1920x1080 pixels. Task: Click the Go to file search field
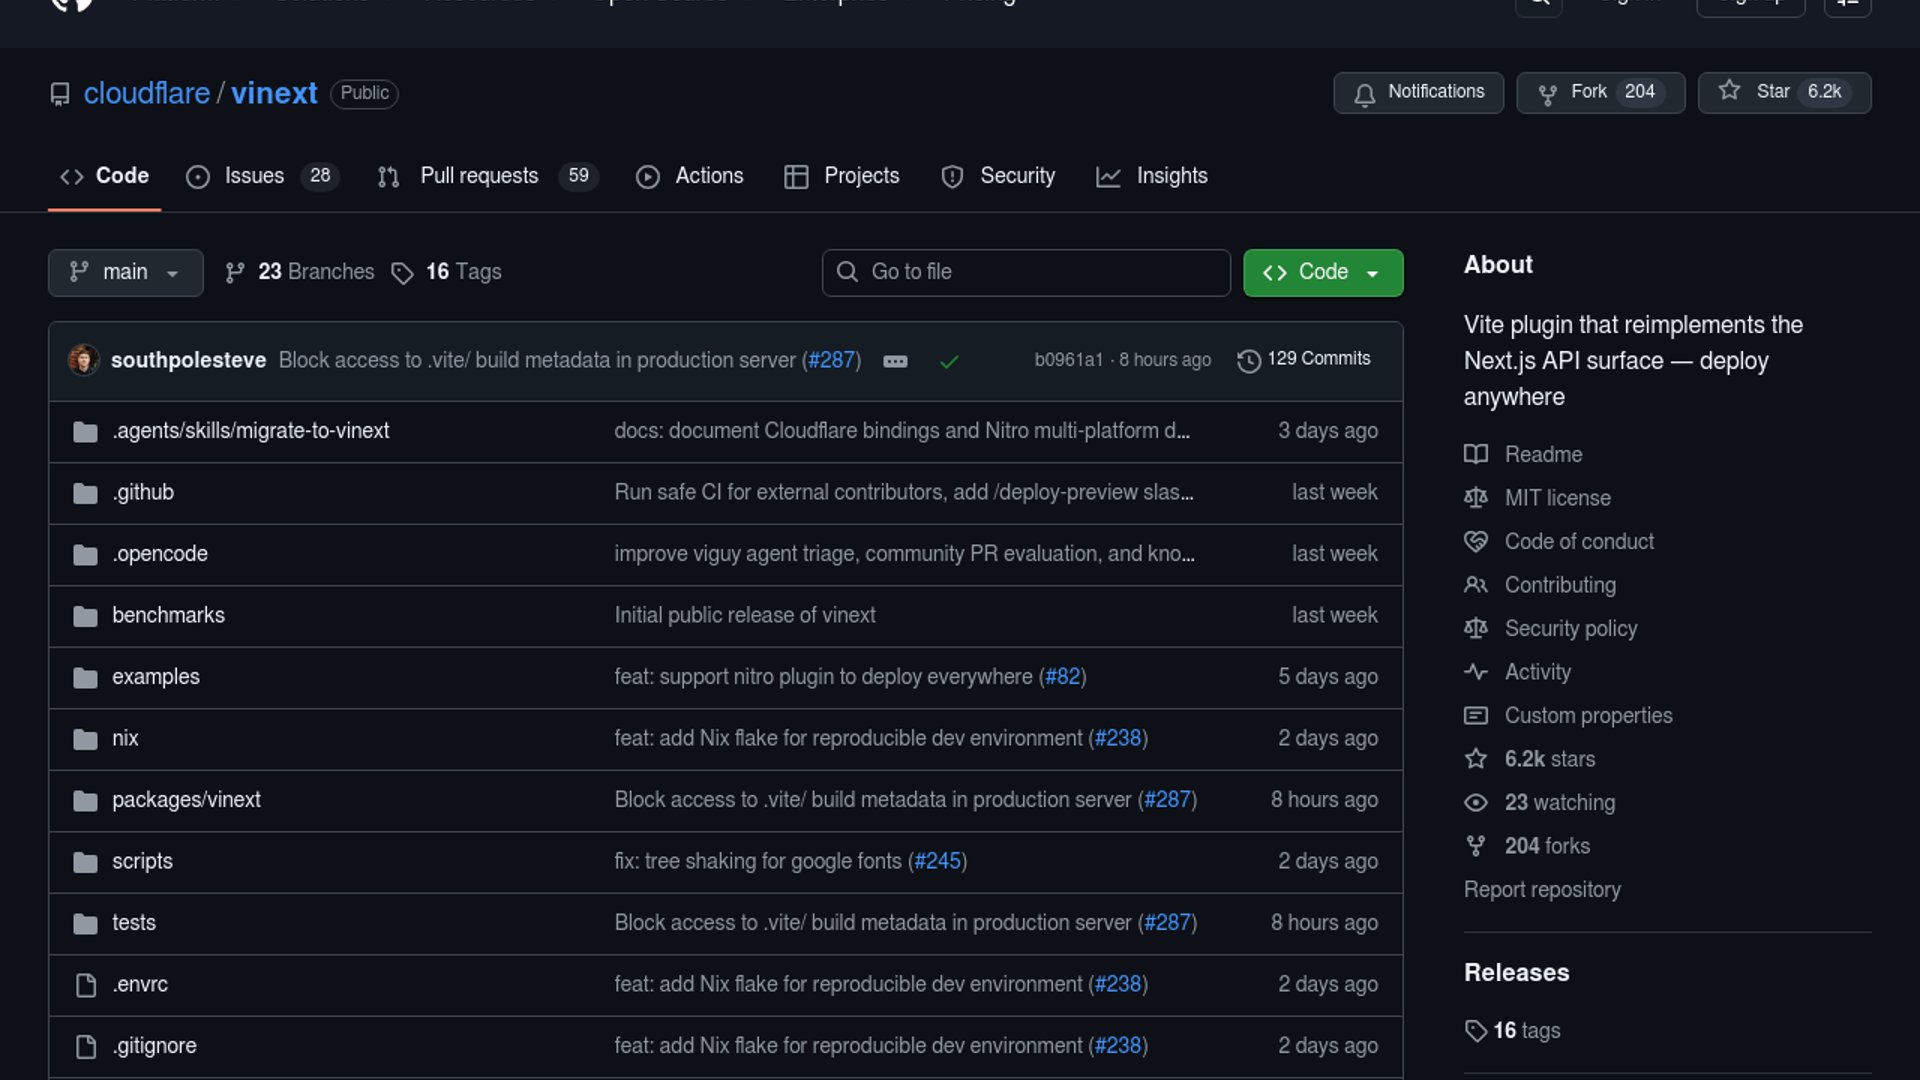(x=1026, y=272)
